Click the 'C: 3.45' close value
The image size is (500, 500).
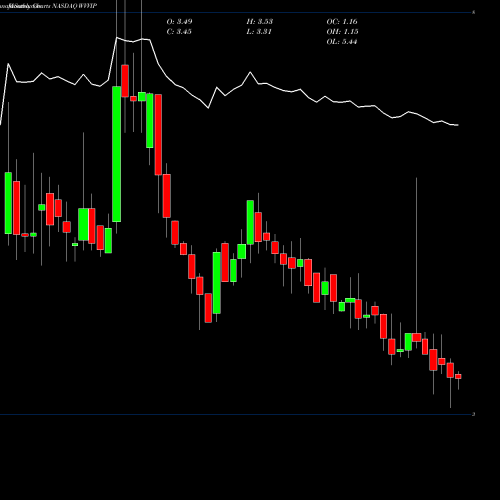(x=179, y=32)
